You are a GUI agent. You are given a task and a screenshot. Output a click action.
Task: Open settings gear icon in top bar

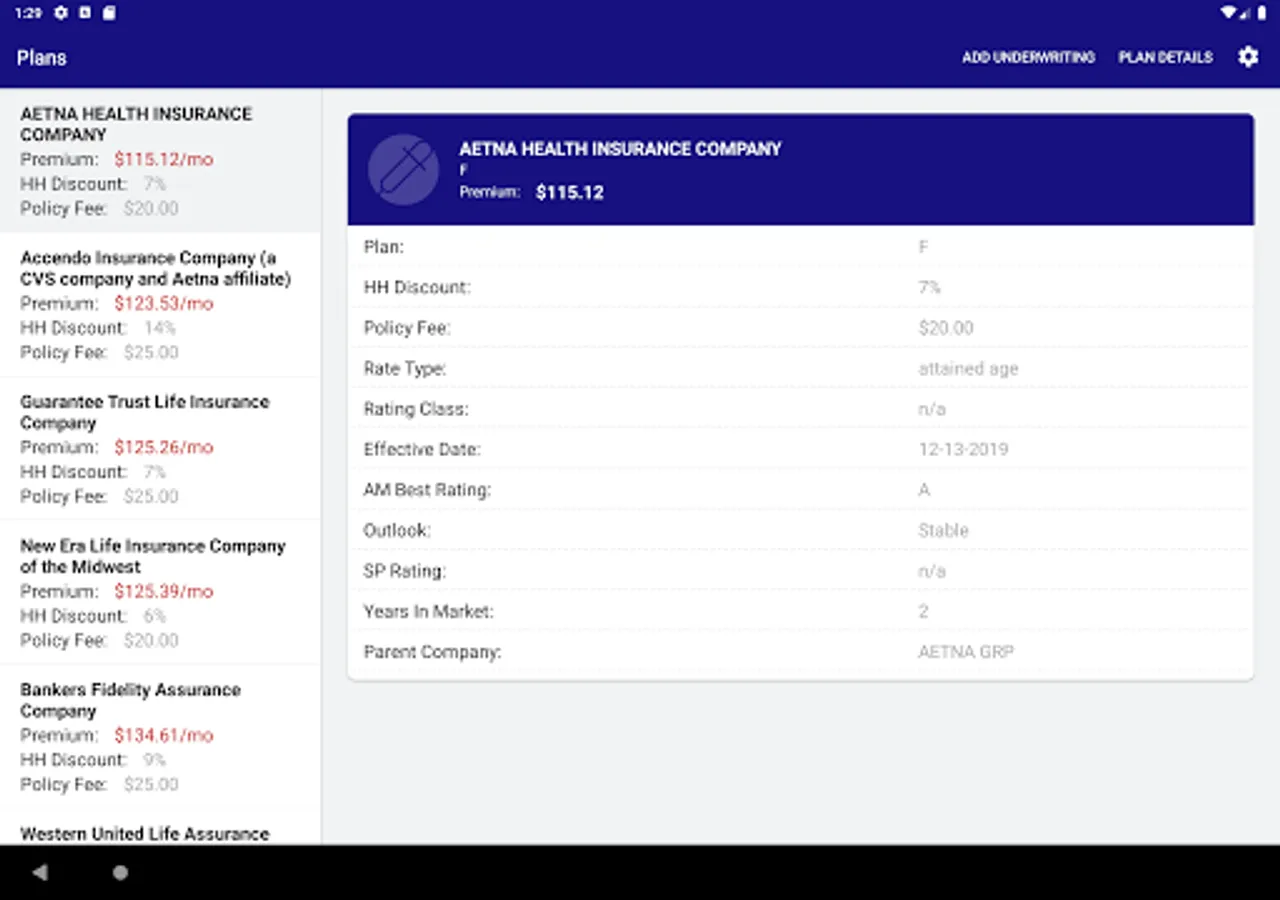point(1248,57)
